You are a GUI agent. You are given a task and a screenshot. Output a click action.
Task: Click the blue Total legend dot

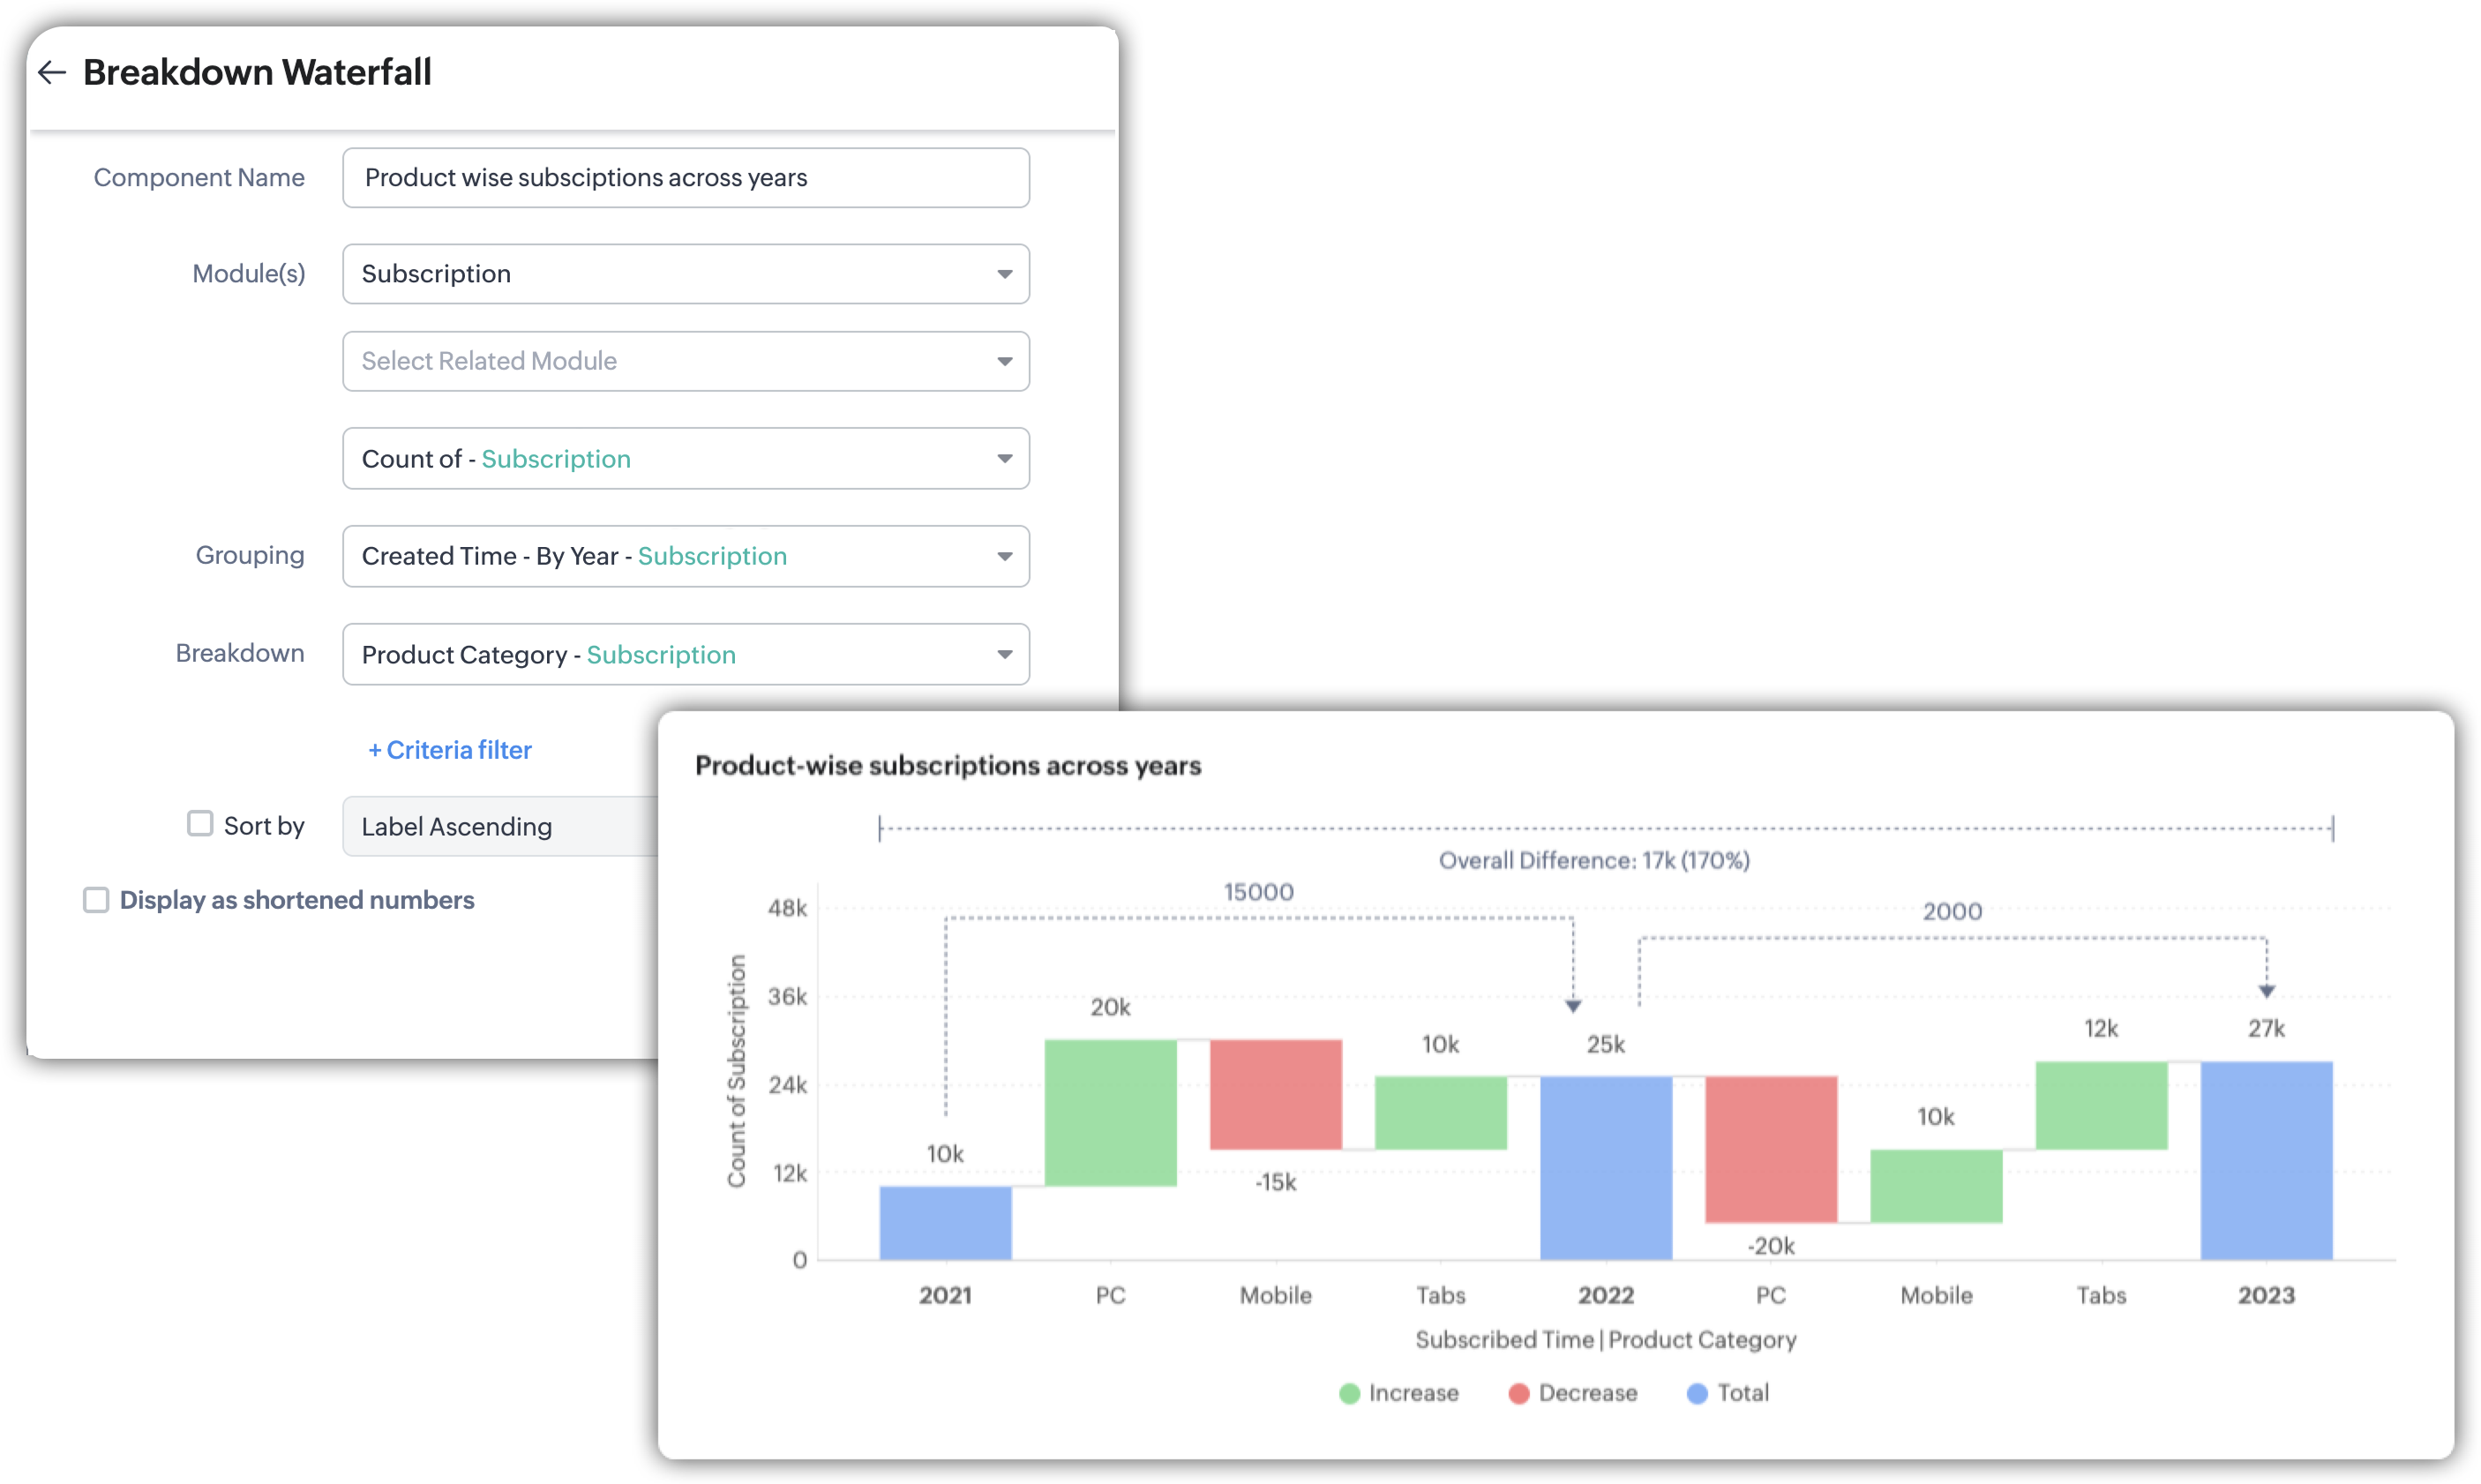1697,1393
